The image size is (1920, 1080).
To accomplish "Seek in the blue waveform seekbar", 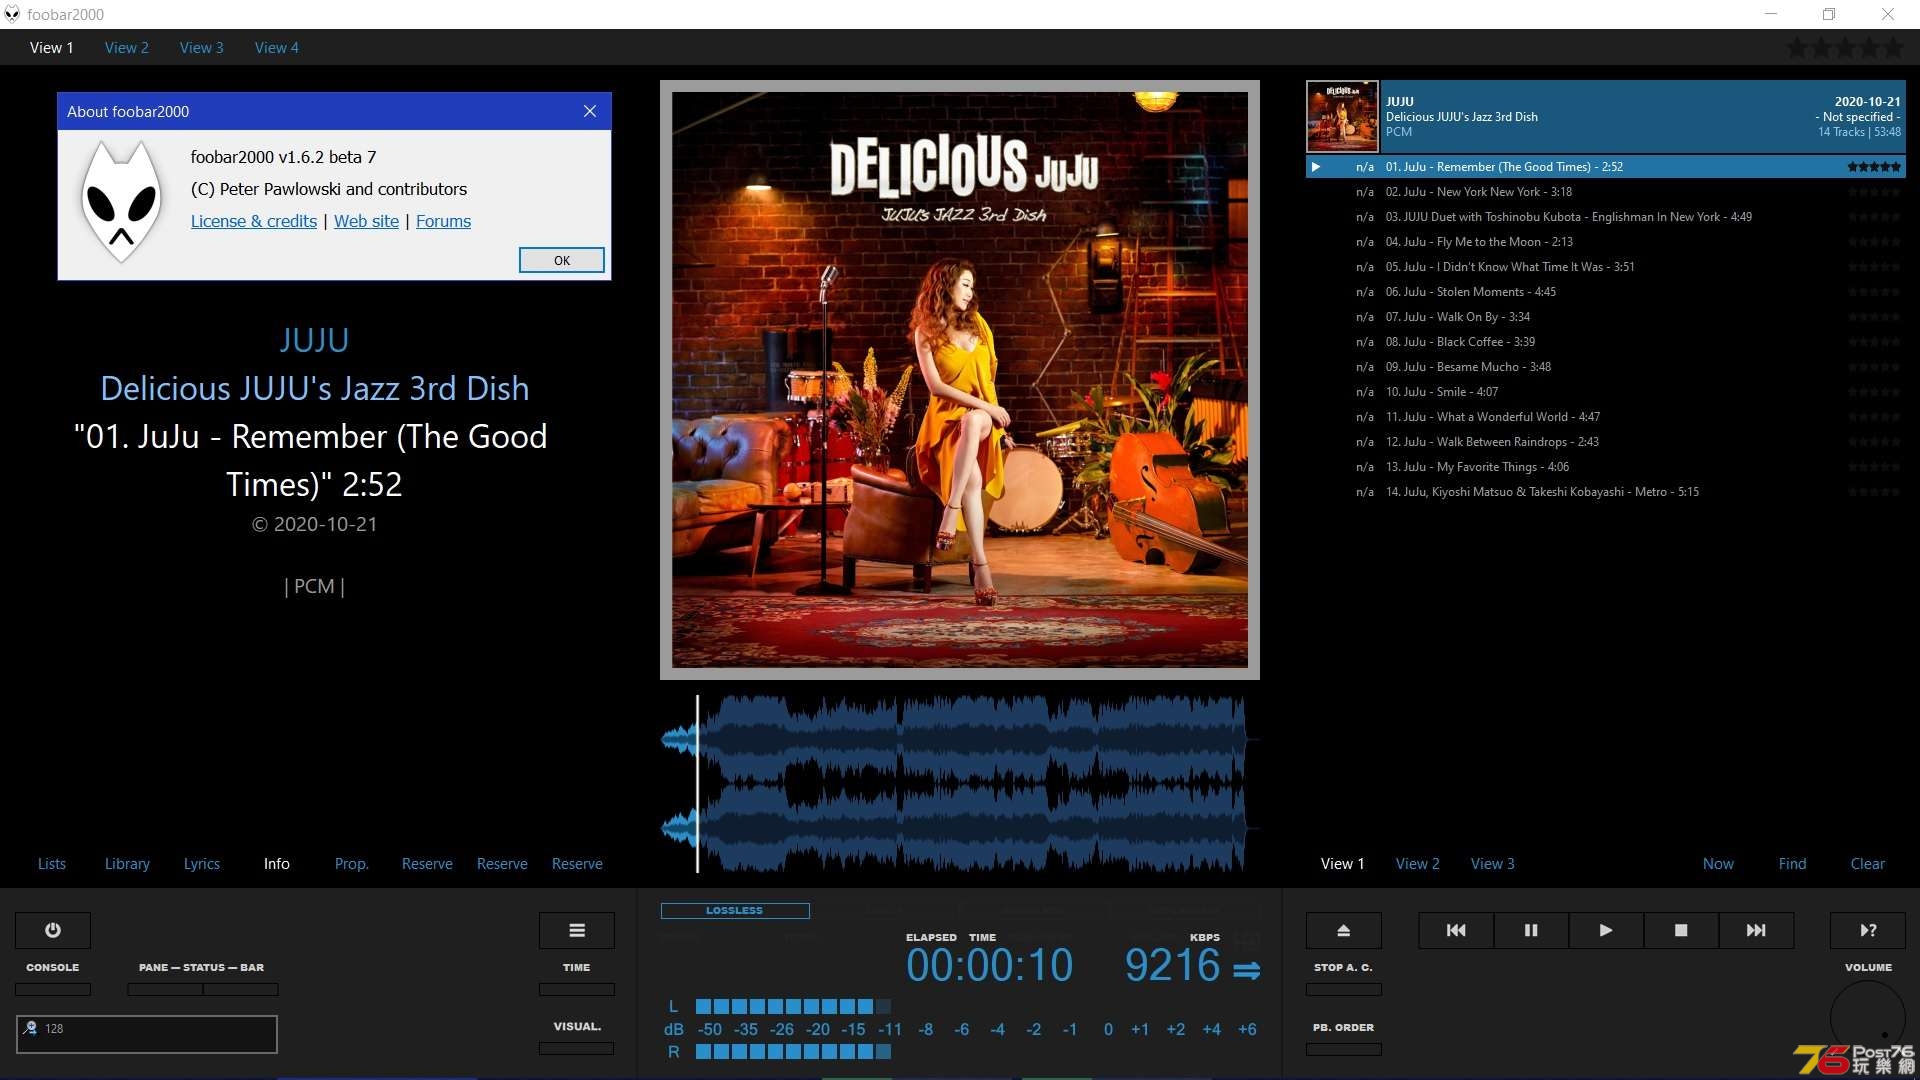I will [x=960, y=784].
